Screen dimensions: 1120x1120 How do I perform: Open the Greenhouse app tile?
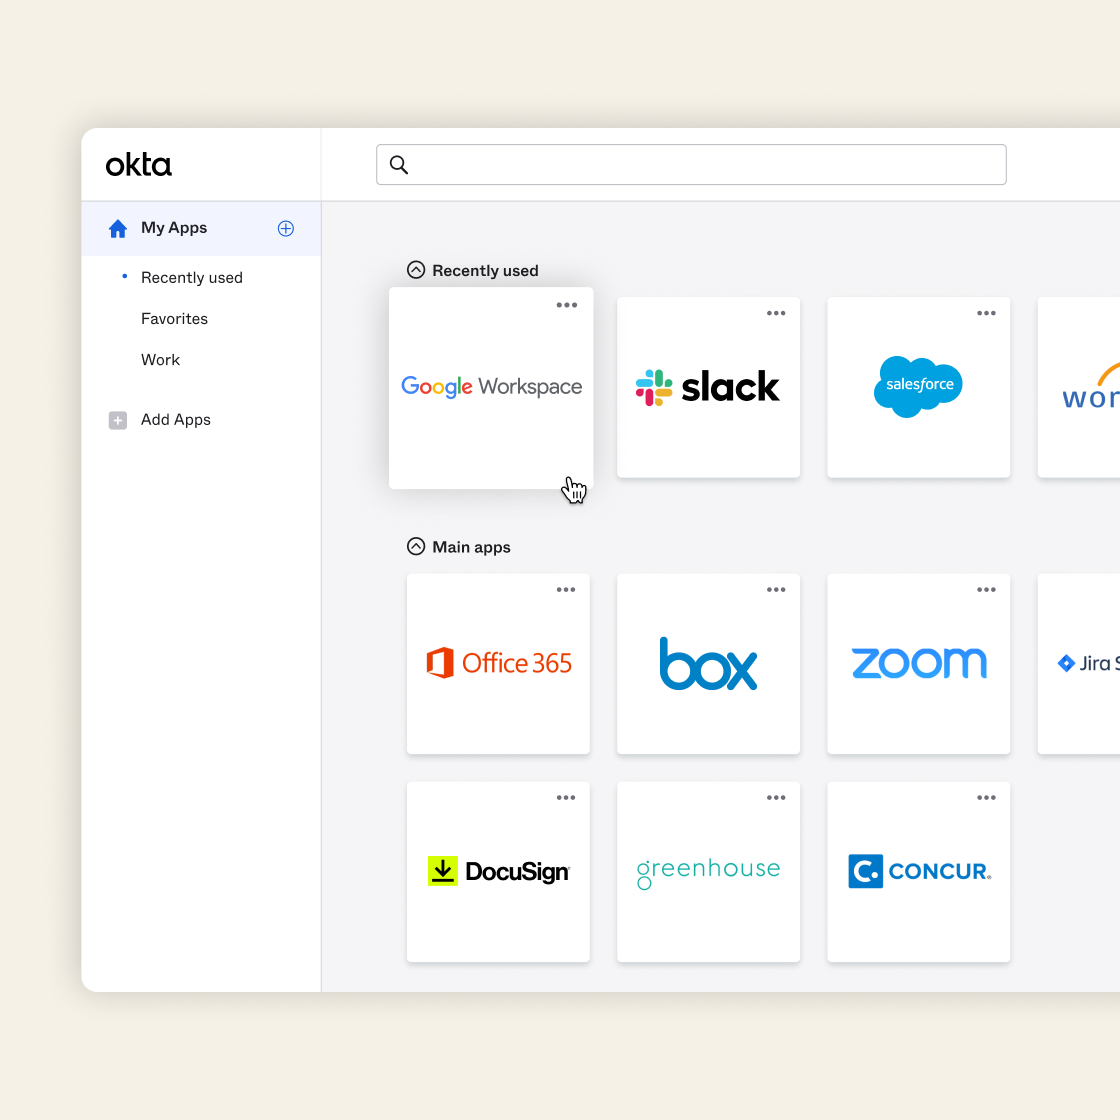(x=708, y=872)
